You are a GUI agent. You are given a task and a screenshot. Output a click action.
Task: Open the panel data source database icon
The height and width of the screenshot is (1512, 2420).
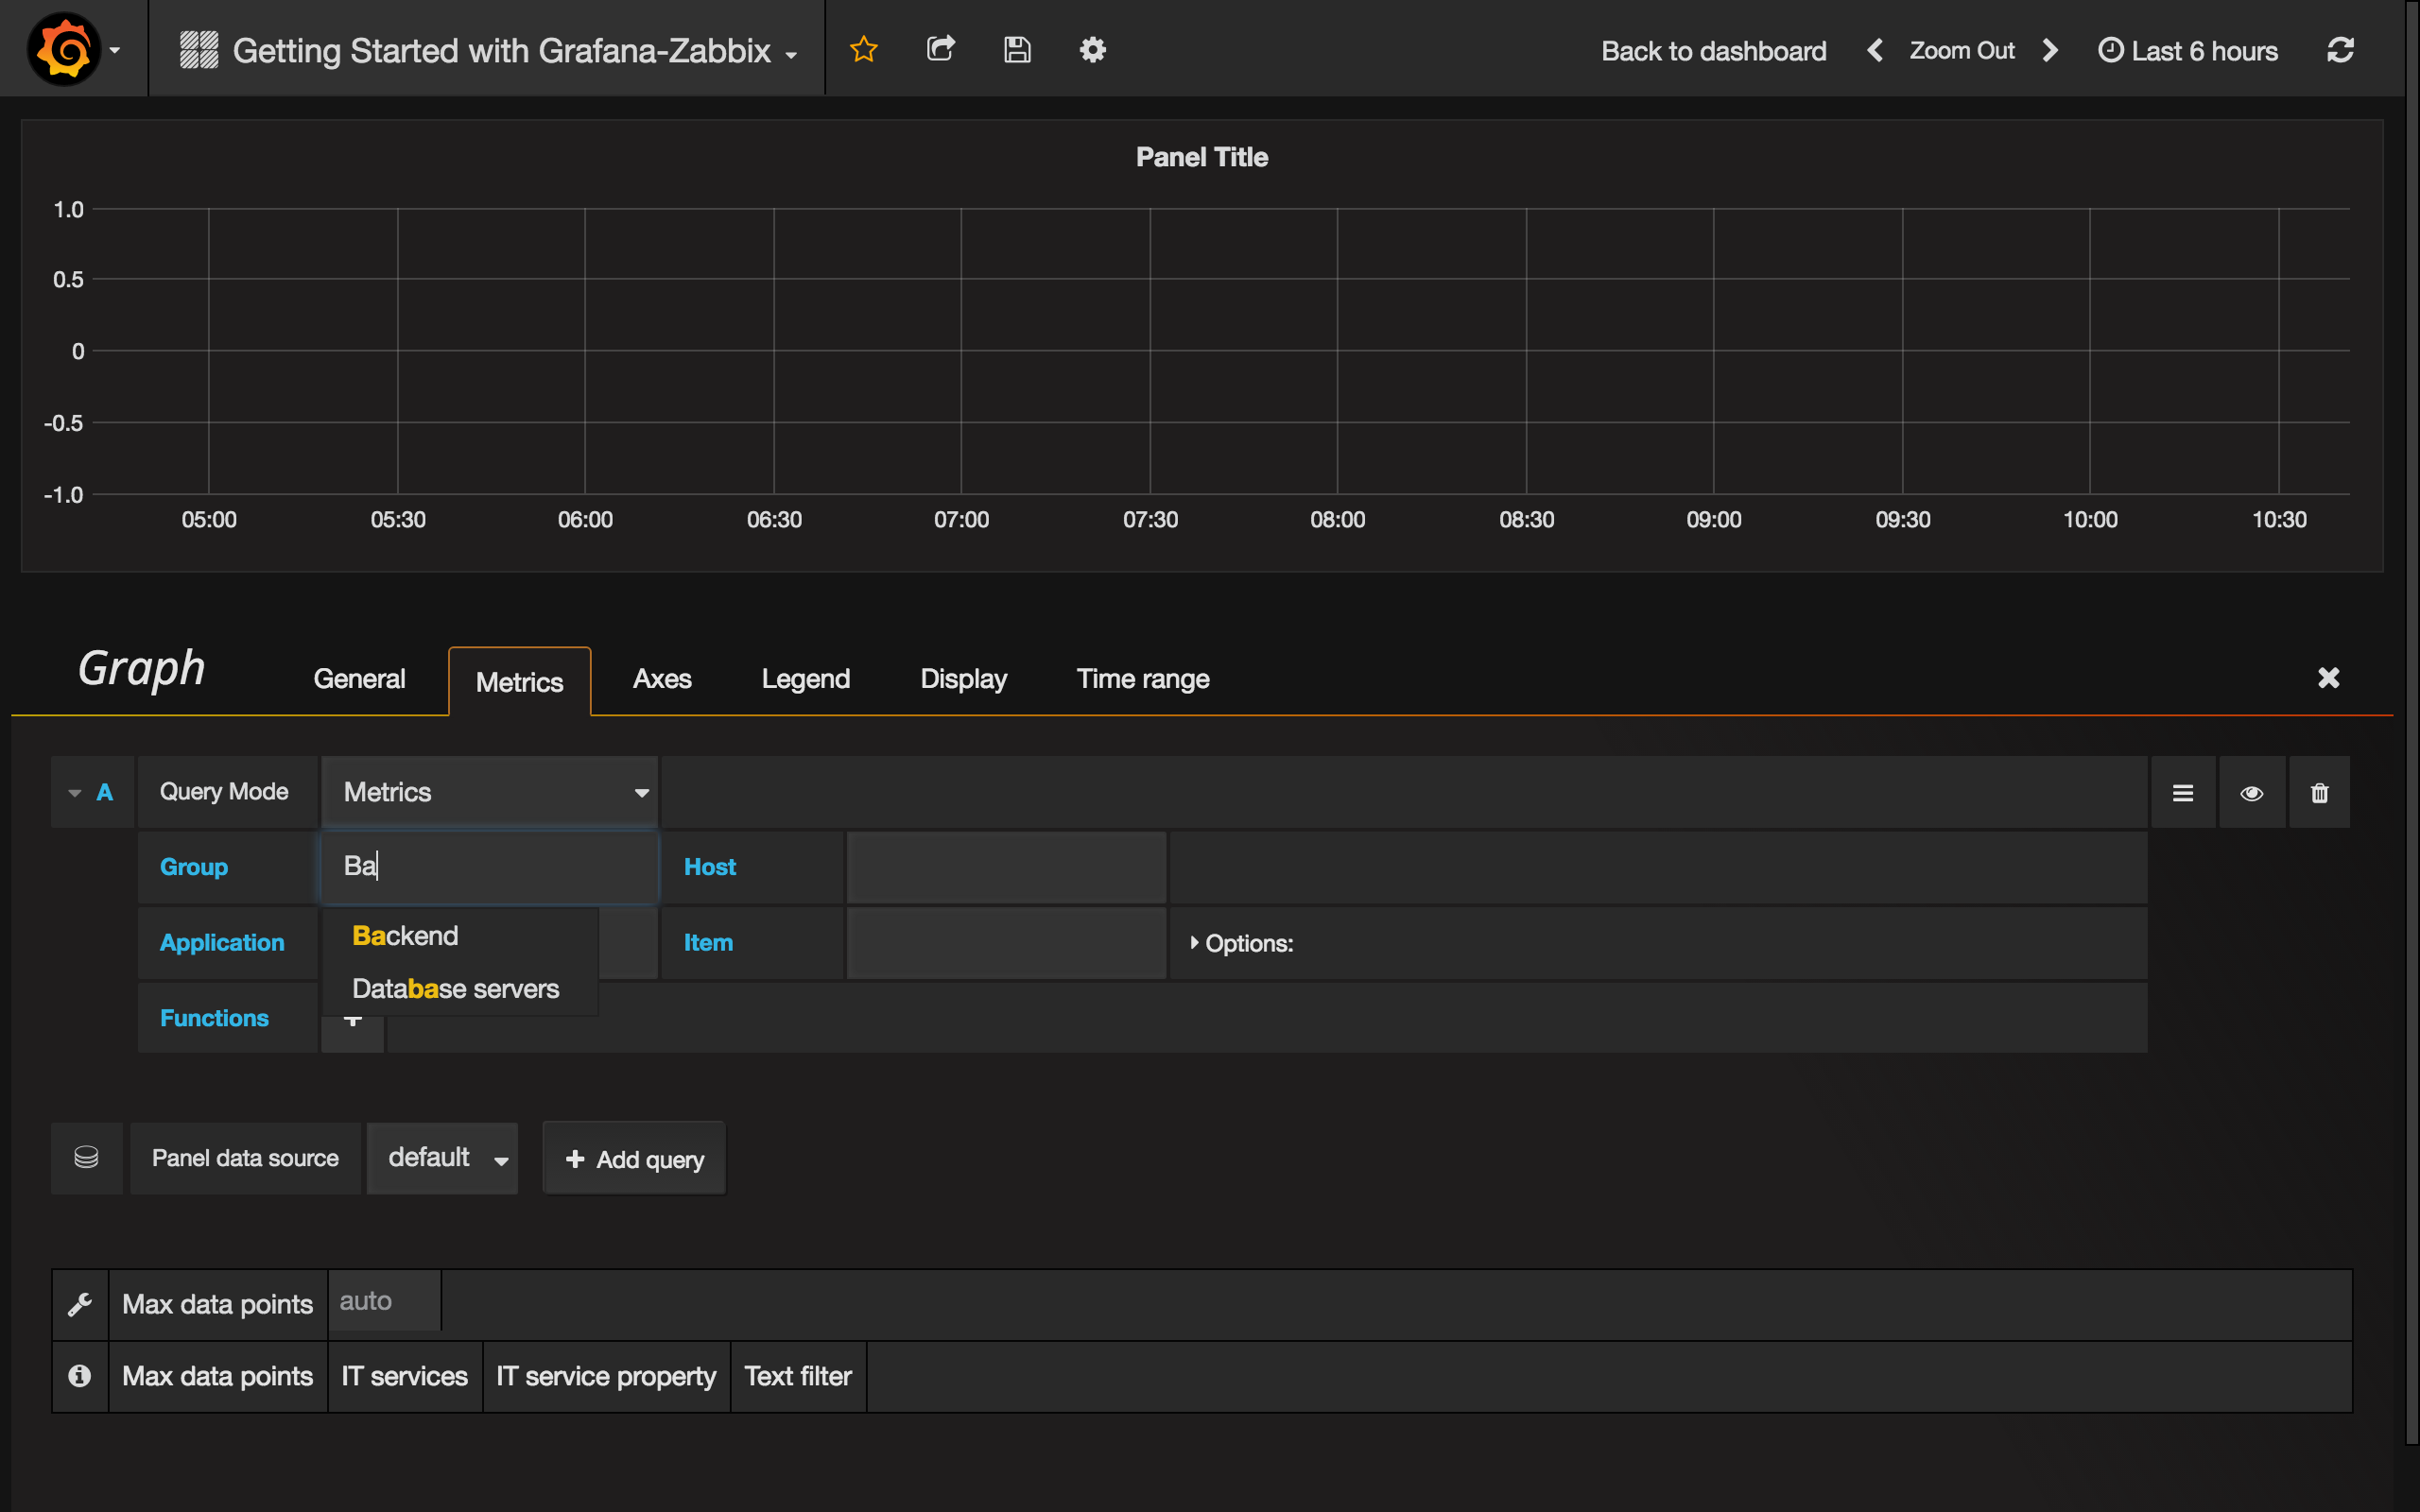(86, 1157)
